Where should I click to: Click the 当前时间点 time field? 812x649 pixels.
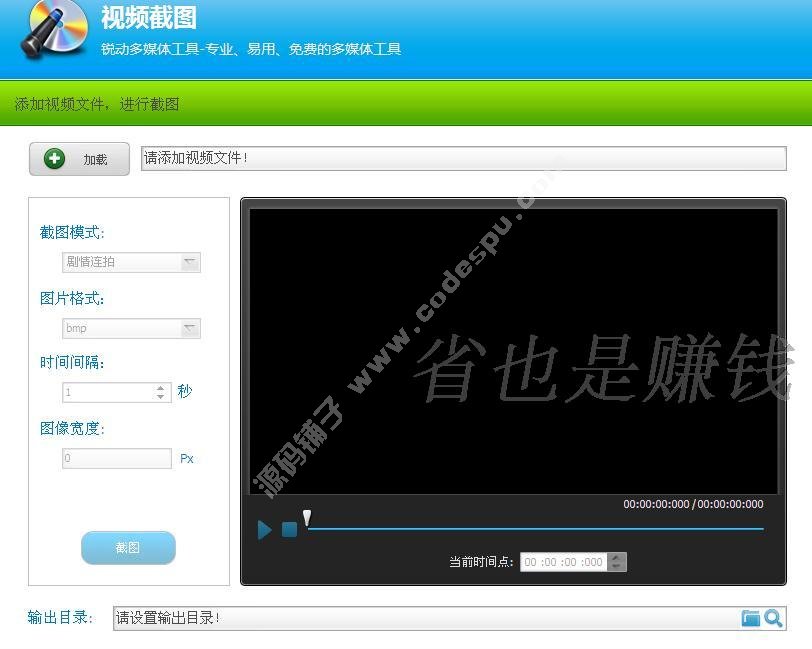tap(564, 562)
